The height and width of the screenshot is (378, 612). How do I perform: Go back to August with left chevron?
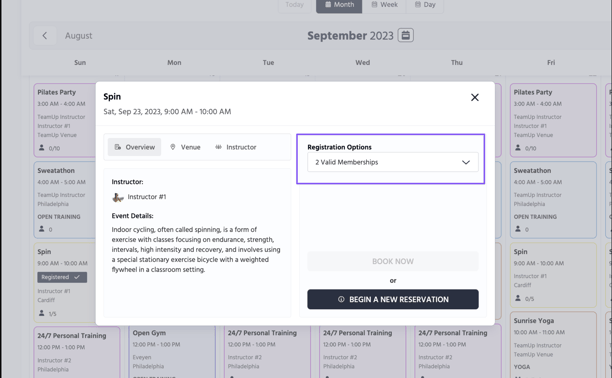coord(44,36)
